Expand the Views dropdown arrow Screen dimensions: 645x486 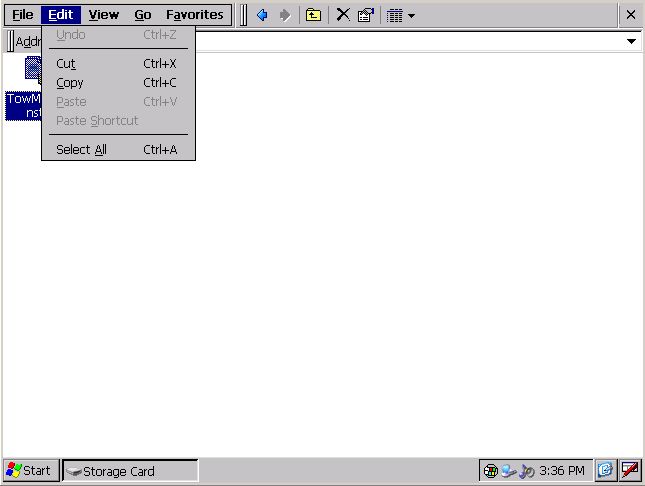pos(411,16)
